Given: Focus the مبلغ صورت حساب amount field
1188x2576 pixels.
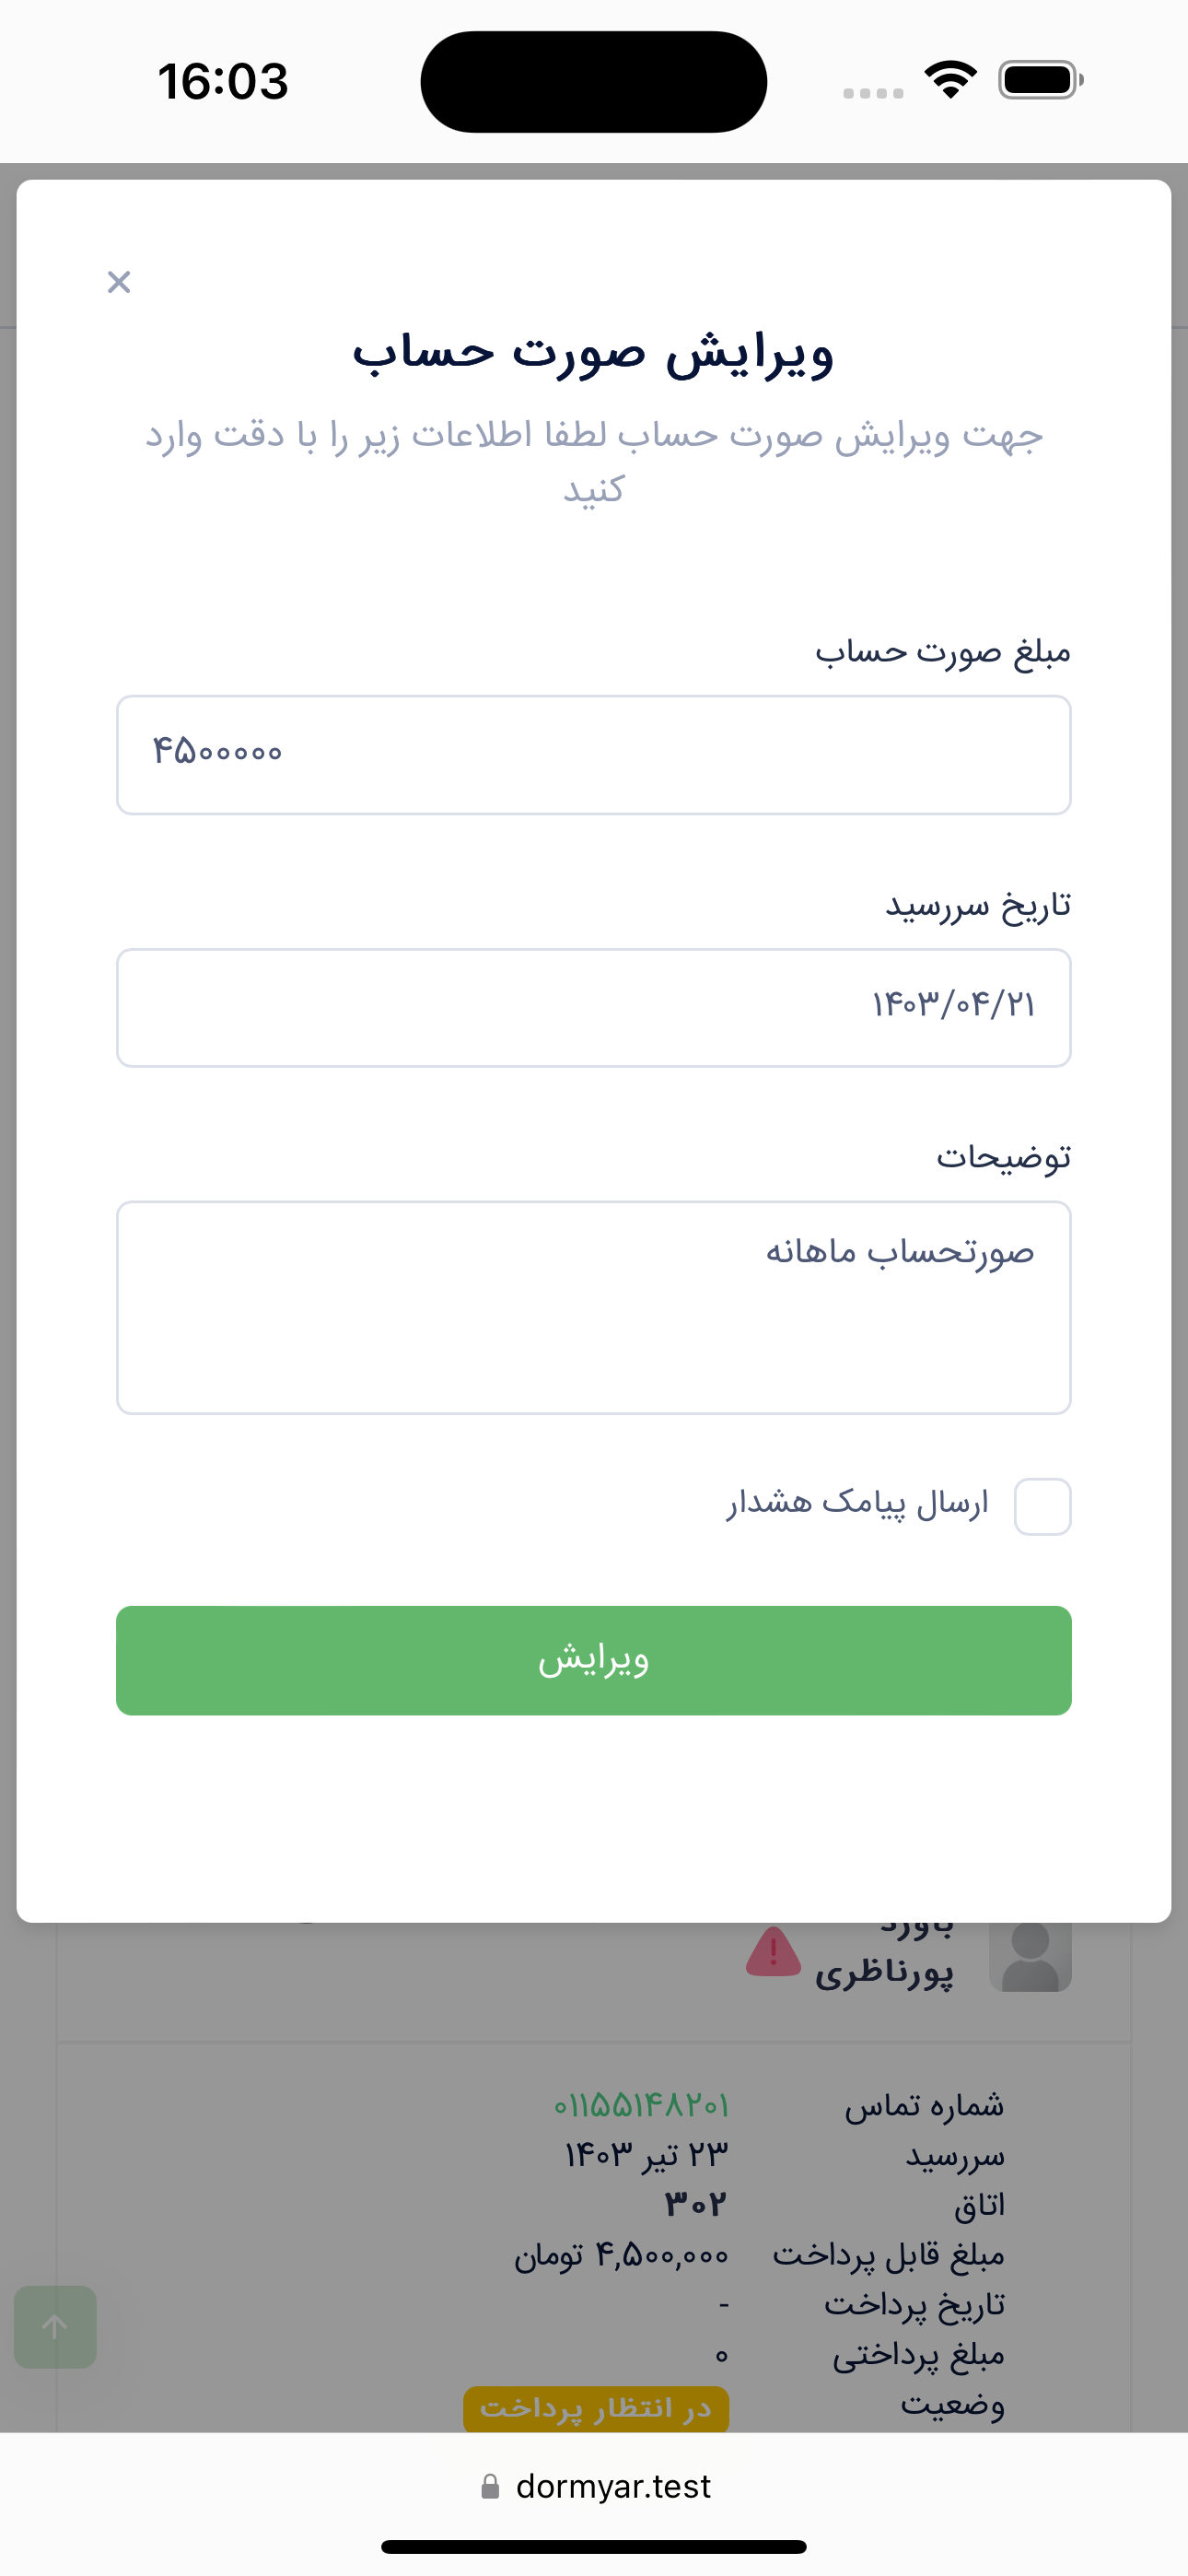Looking at the screenshot, I should [594, 755].
